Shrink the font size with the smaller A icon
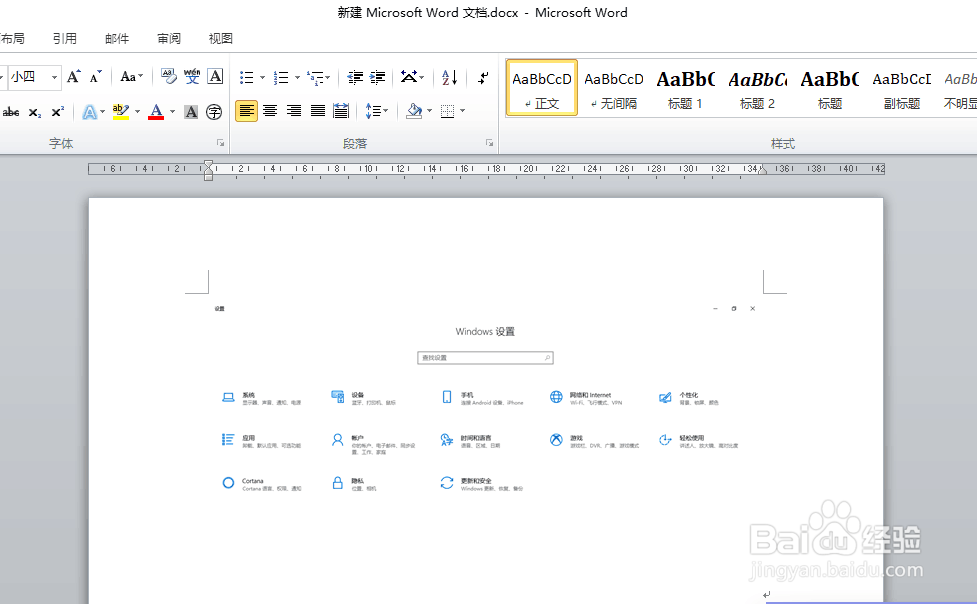Viewport: 977px width, 604px height. 95,77
